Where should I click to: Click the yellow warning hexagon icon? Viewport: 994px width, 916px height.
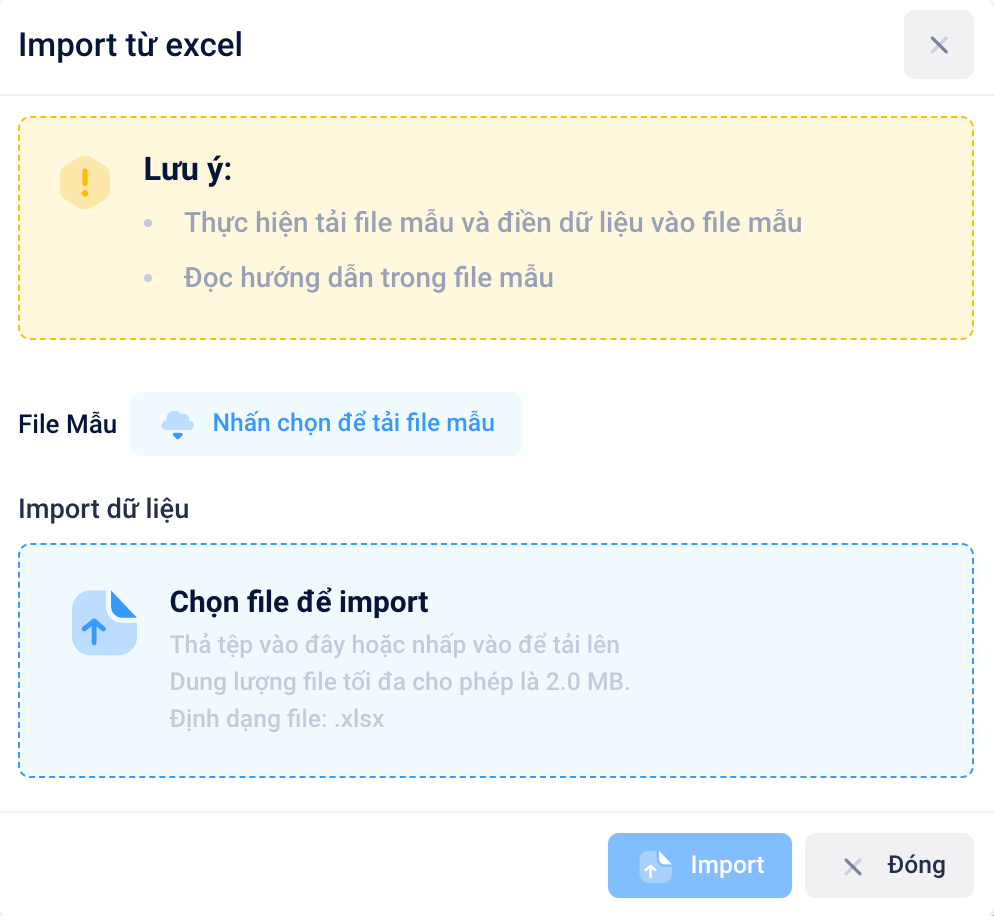85,183
